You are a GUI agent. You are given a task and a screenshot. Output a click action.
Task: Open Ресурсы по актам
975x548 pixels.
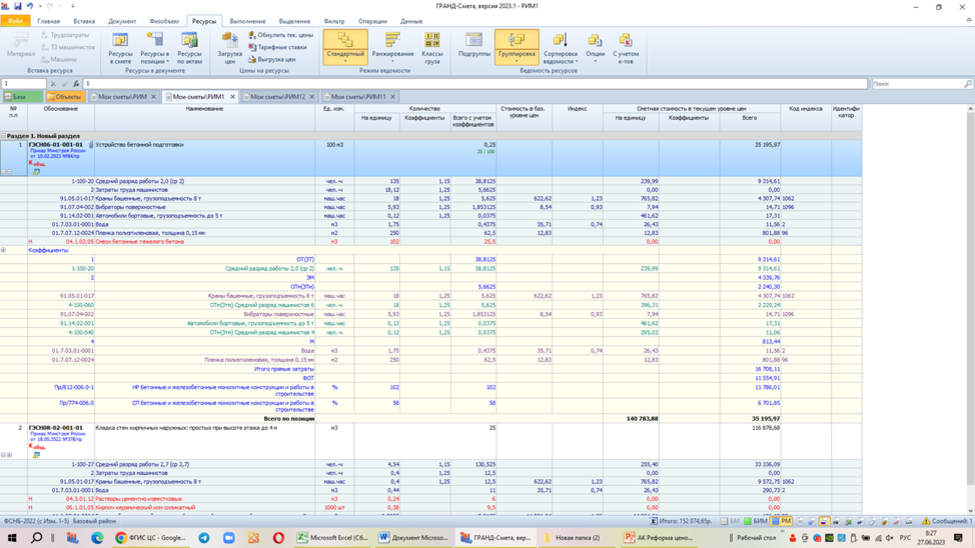point(189,49)
